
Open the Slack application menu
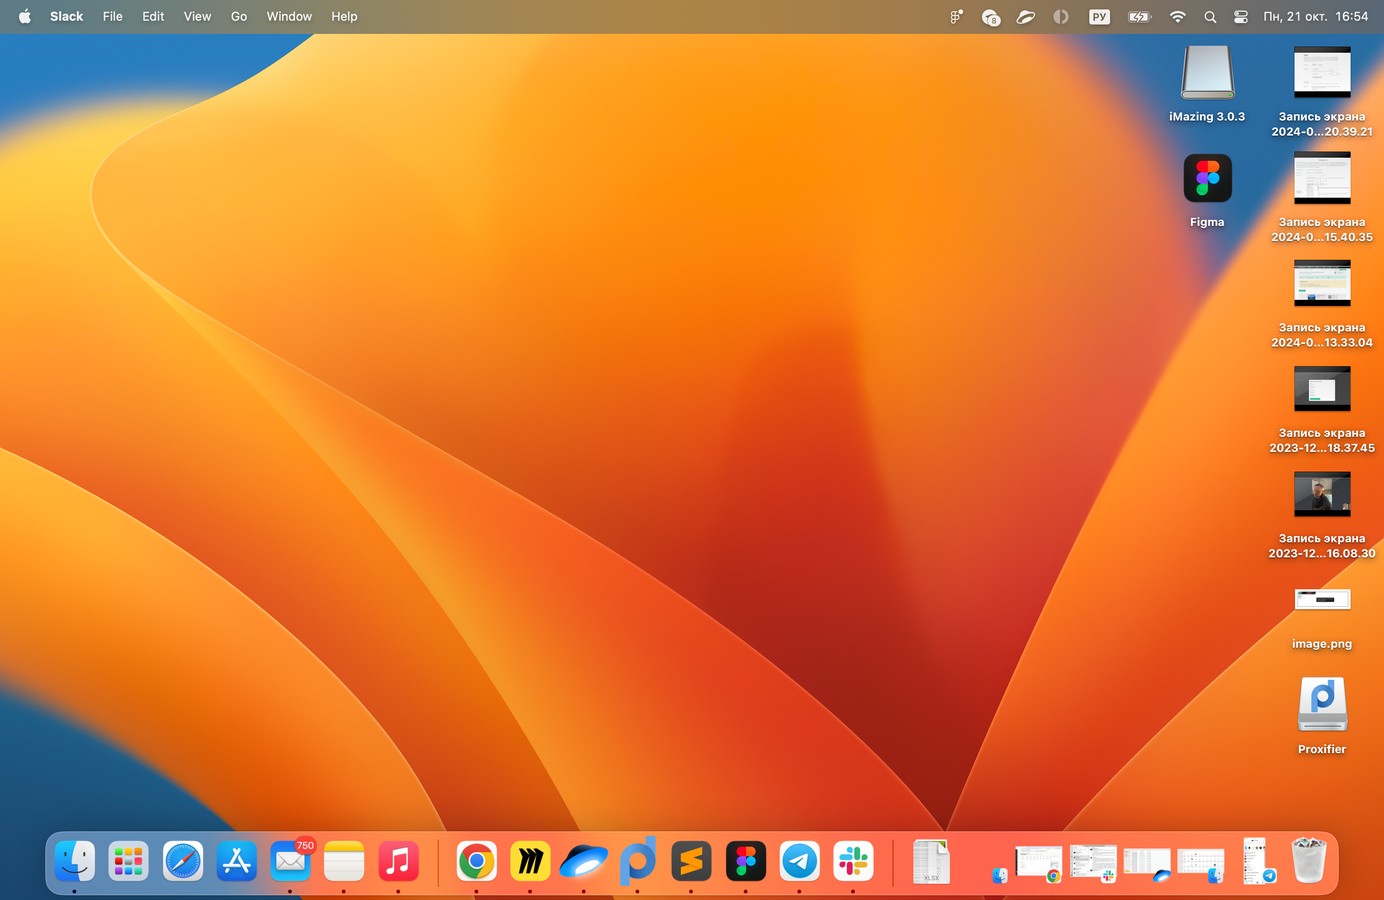point(67,17)
